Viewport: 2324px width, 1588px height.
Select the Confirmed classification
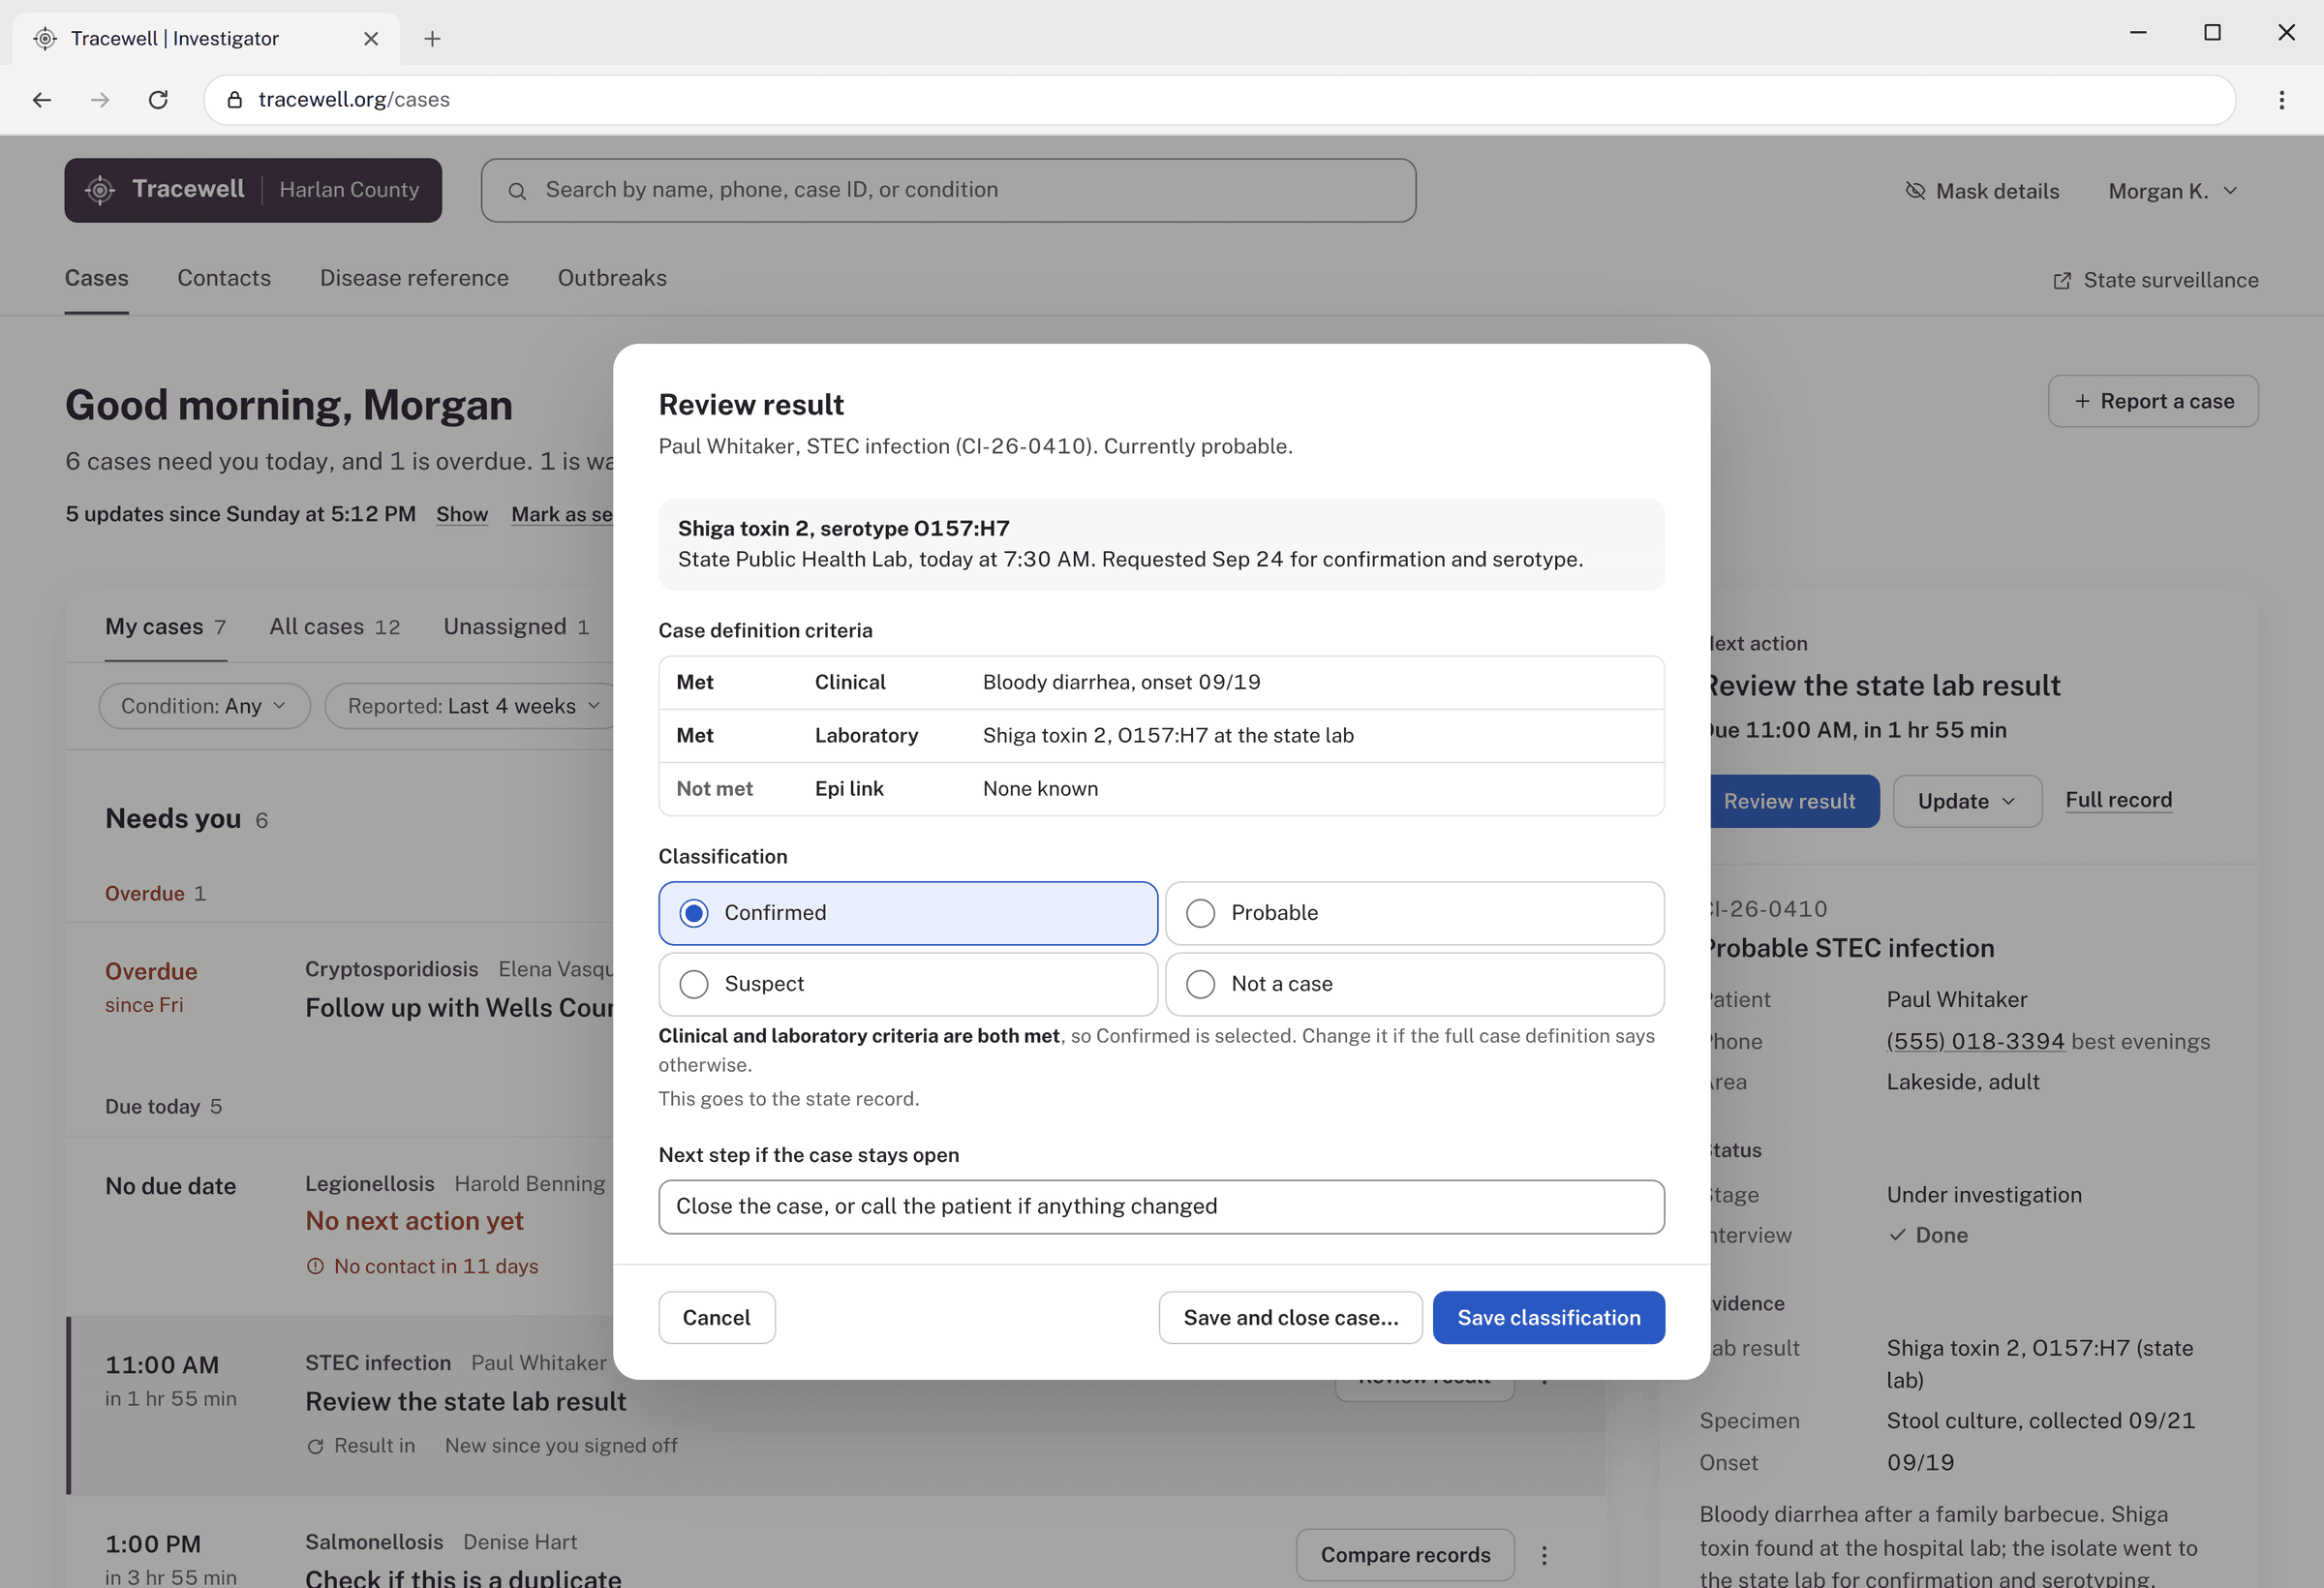(x=907, y=913)
